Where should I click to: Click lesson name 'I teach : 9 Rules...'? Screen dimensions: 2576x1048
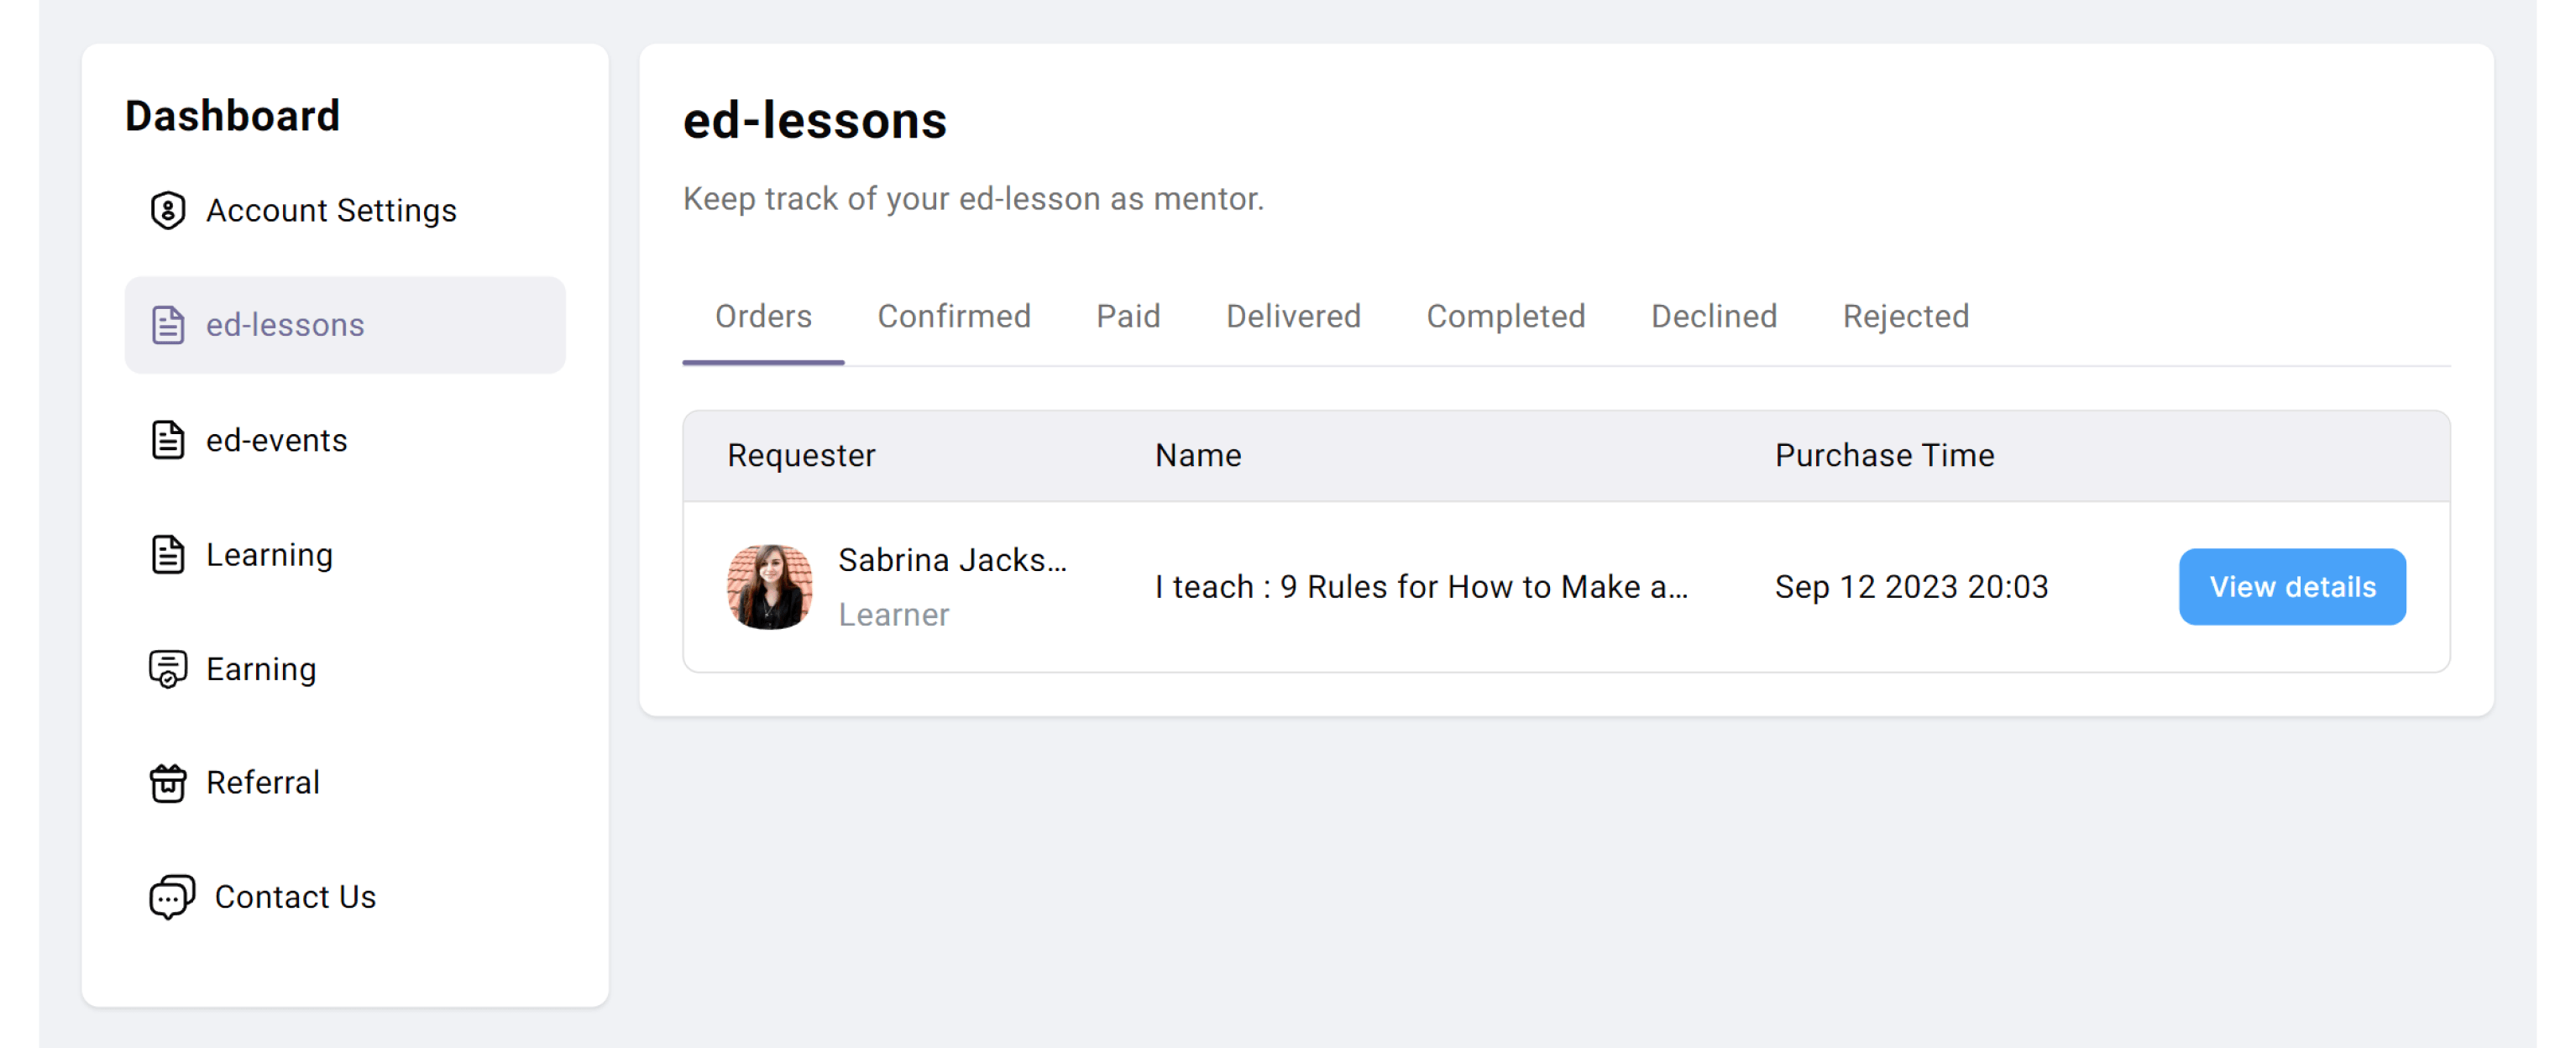coord(1421,587)
